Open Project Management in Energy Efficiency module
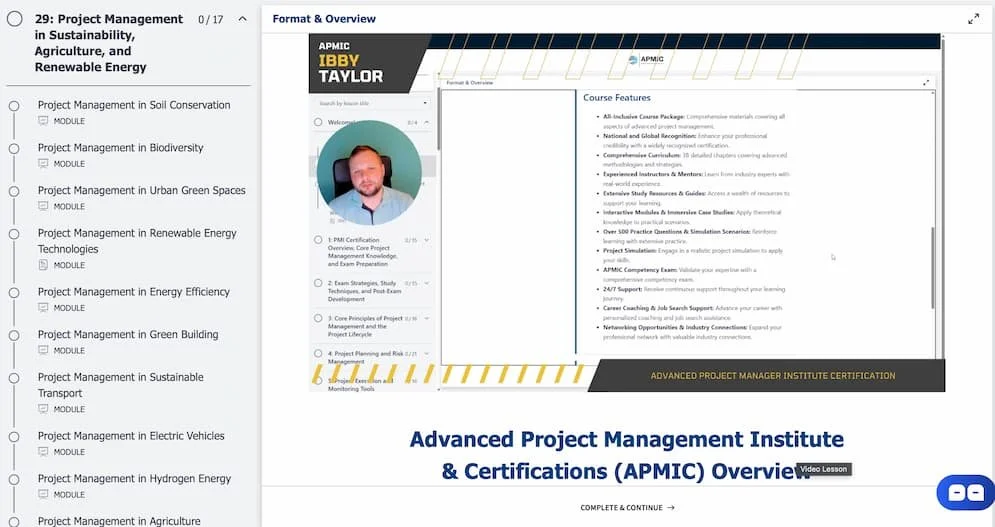Viewport: 995px width, 527px height. [134, 291]
